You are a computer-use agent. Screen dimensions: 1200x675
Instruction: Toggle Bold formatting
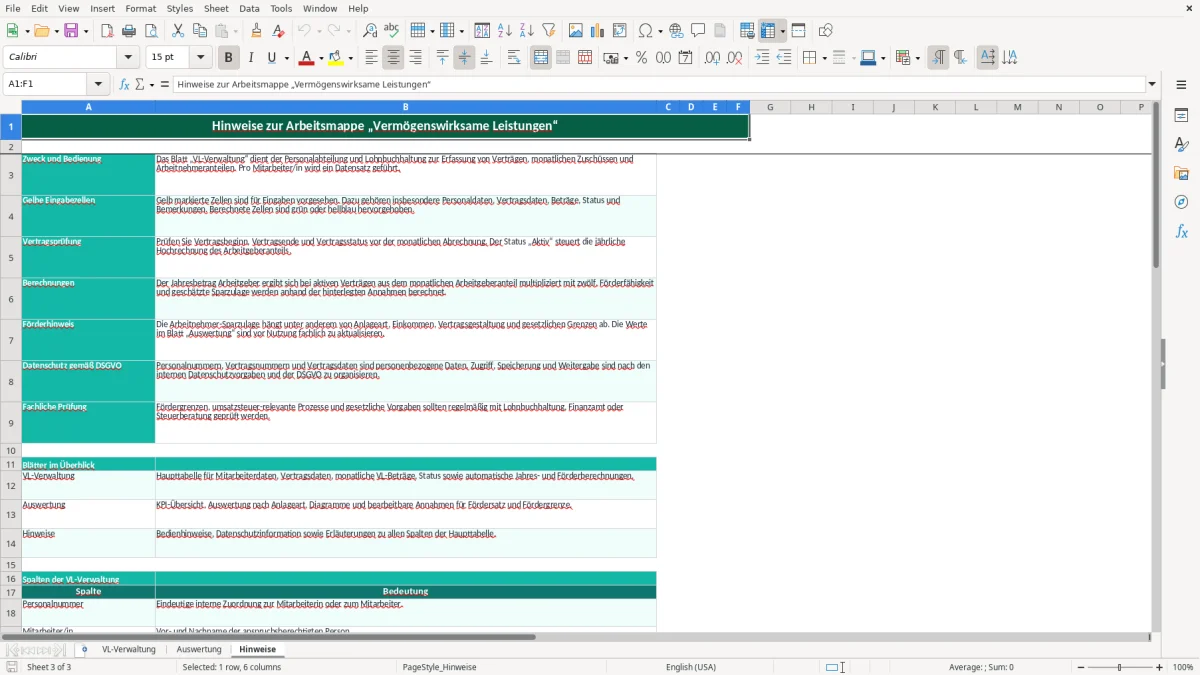pos(228,58)
